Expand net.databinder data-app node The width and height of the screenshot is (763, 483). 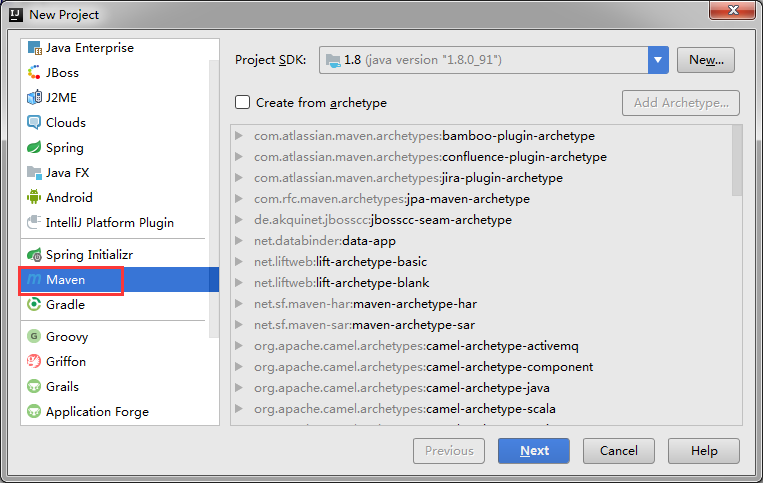point(239,240)
